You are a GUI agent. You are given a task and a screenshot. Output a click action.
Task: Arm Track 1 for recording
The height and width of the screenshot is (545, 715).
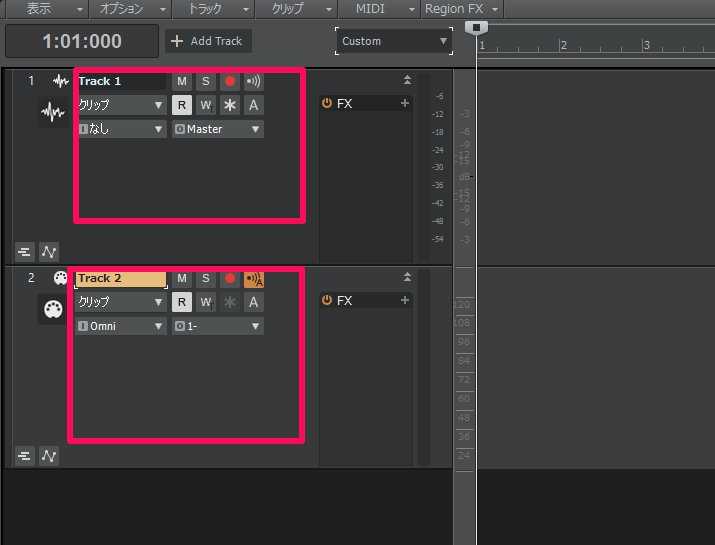[230, 81]
